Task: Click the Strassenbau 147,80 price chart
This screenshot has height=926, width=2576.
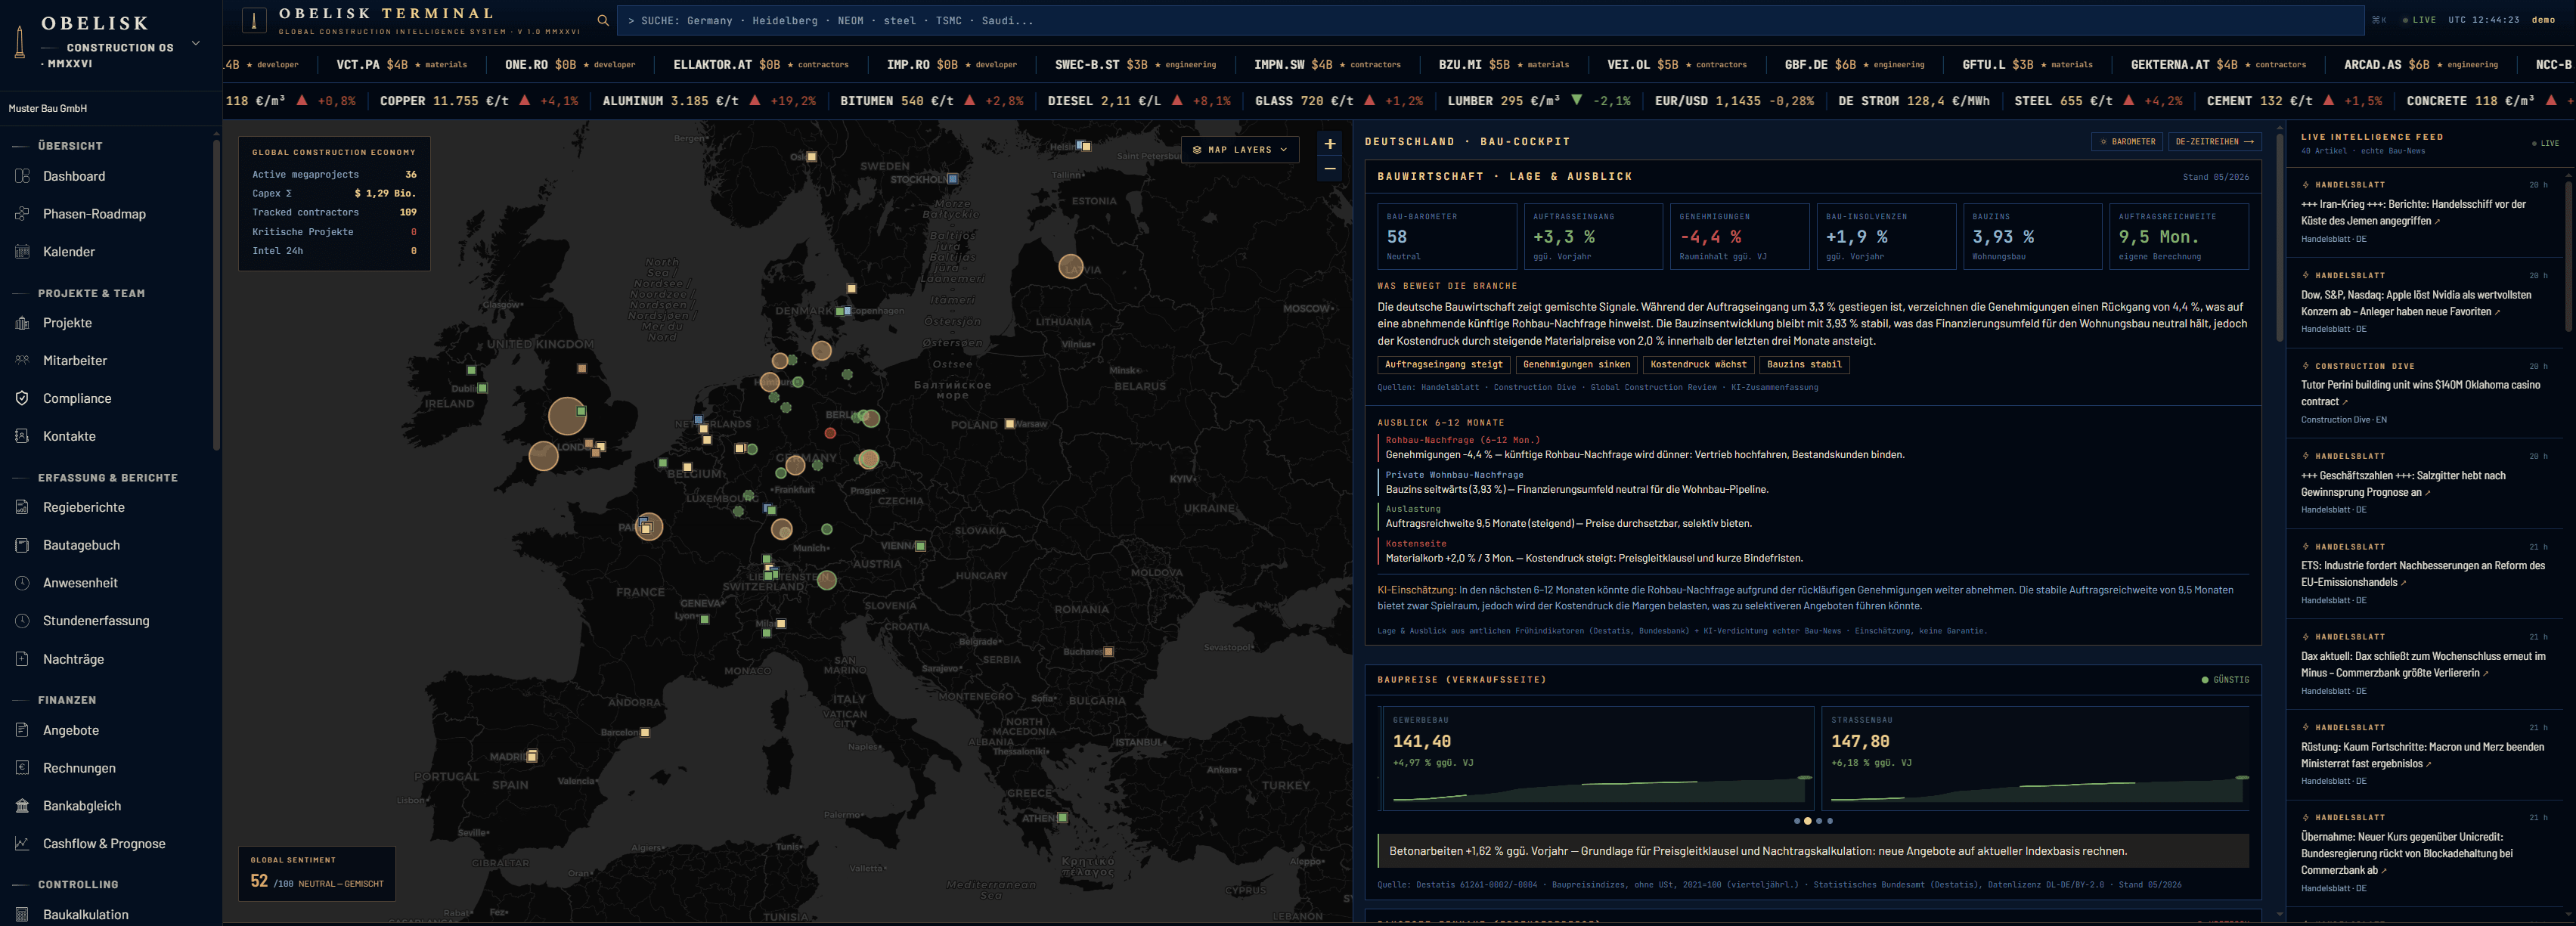Action: click(x=2035, y=757)
